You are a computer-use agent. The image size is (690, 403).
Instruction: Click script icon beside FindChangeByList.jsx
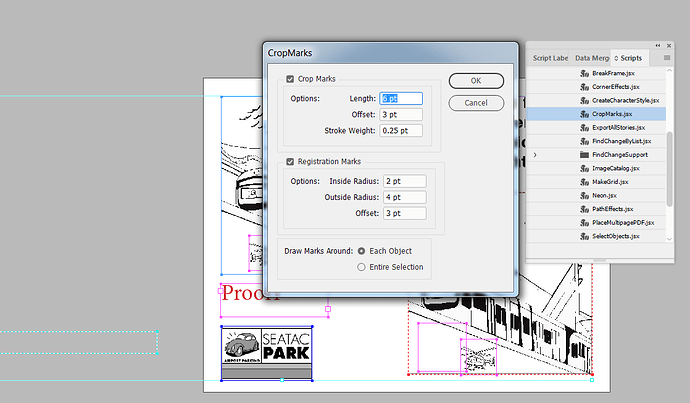pyautogui.click(x=584, y=141)
